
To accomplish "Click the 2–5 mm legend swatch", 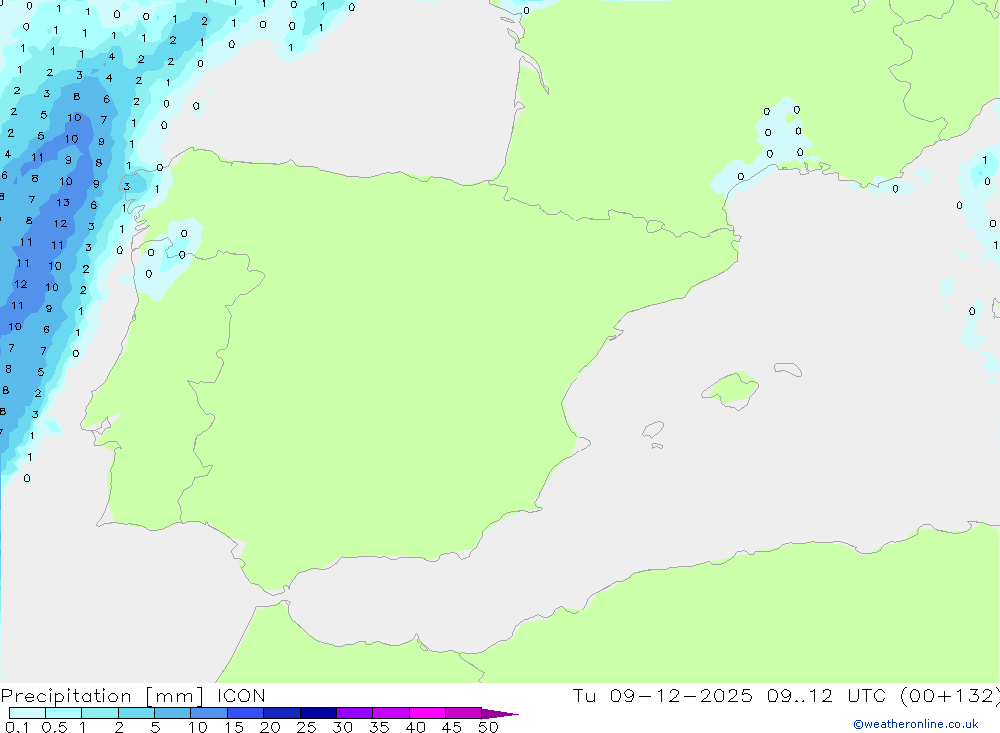I will point(136,713).
